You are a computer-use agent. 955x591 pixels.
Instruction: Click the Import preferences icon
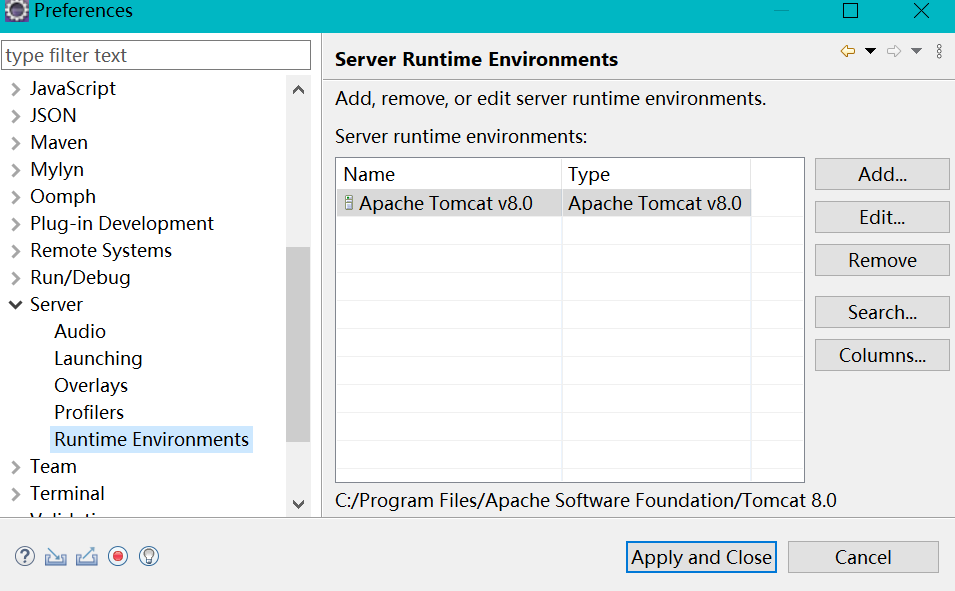[x=56, y=557]
